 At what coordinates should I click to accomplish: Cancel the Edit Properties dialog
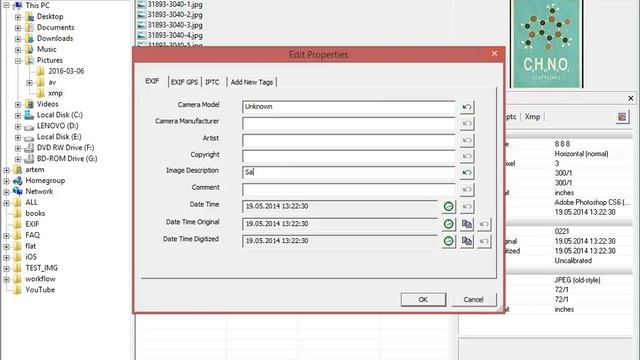[x=473, y=300]
